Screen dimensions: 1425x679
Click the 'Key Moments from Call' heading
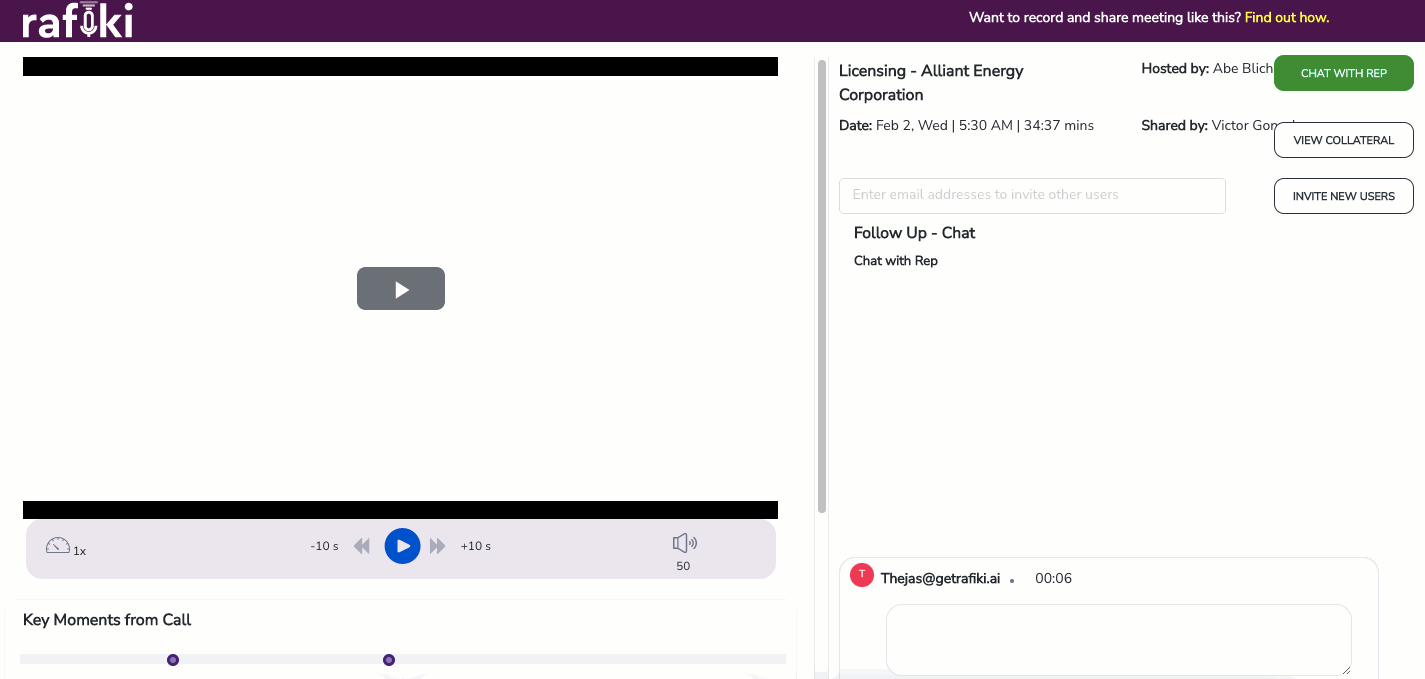coord(107,620)
